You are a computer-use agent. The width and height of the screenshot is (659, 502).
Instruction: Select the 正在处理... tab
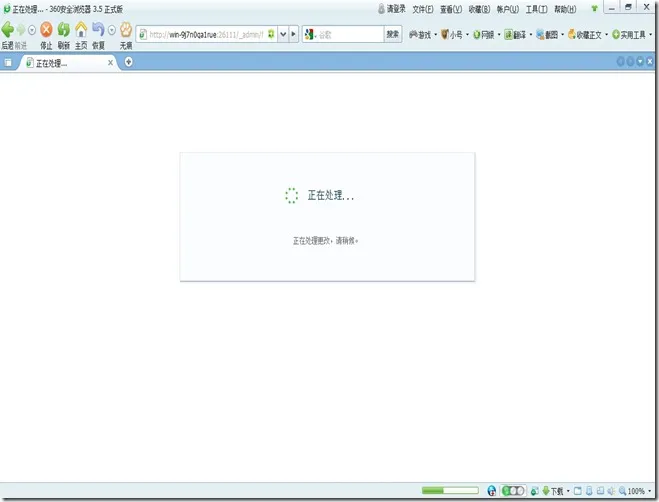click(x=65, y=63)
